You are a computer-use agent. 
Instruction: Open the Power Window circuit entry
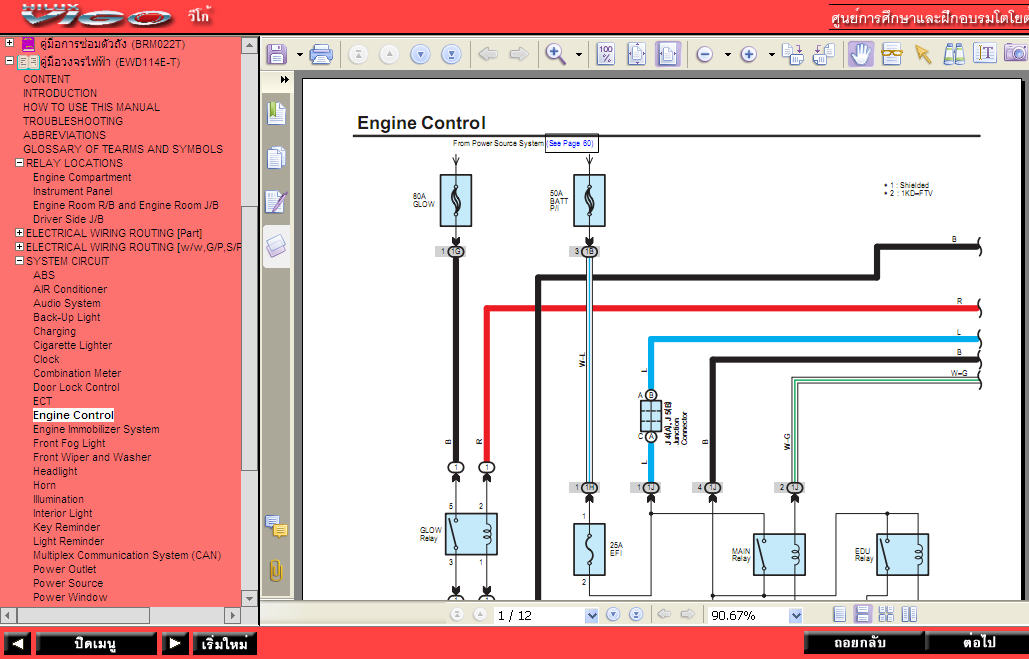click(70, 597)
